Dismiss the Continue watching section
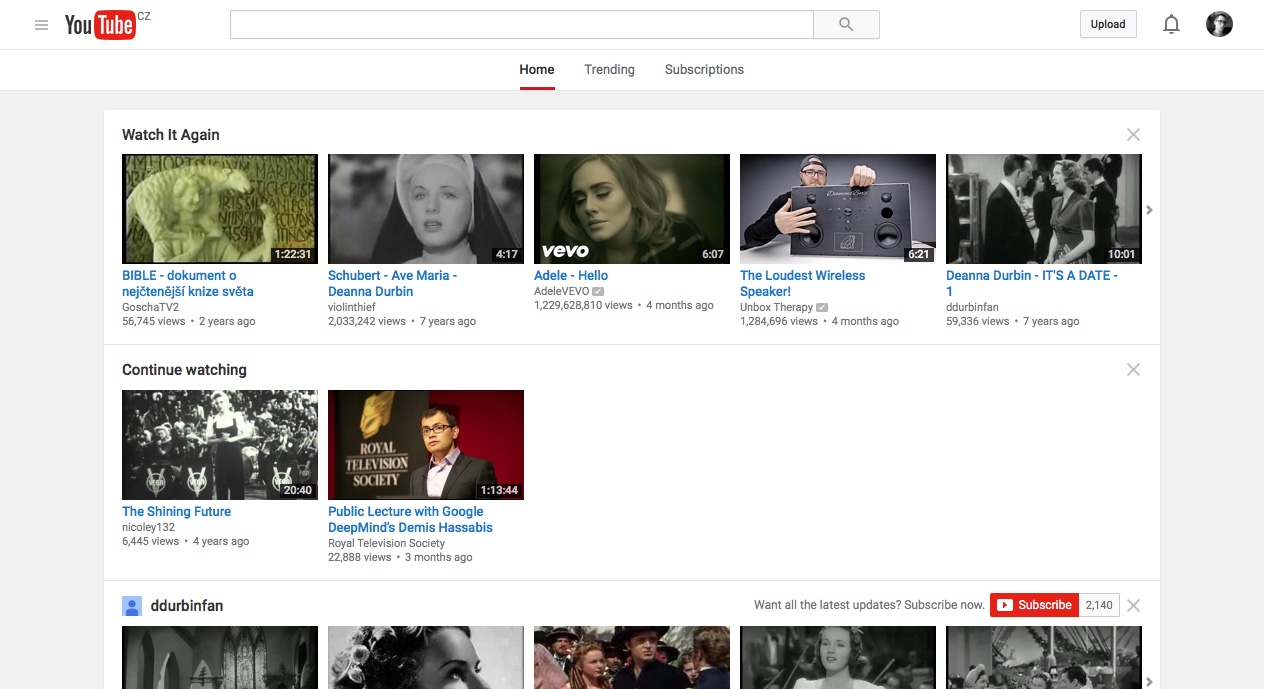This screenshot has width=1264, height=689. tap(1133, 370)
